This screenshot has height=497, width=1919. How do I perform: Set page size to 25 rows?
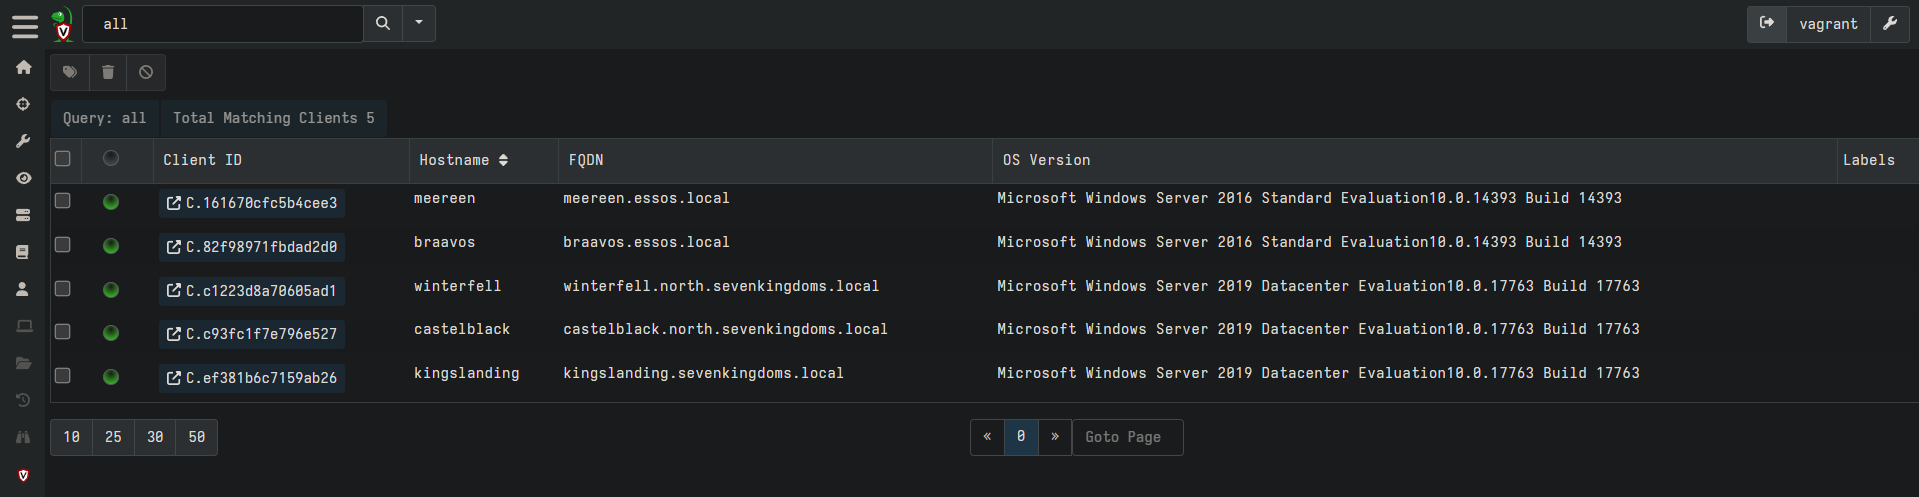pyautogui.click(x=113, y=437)
